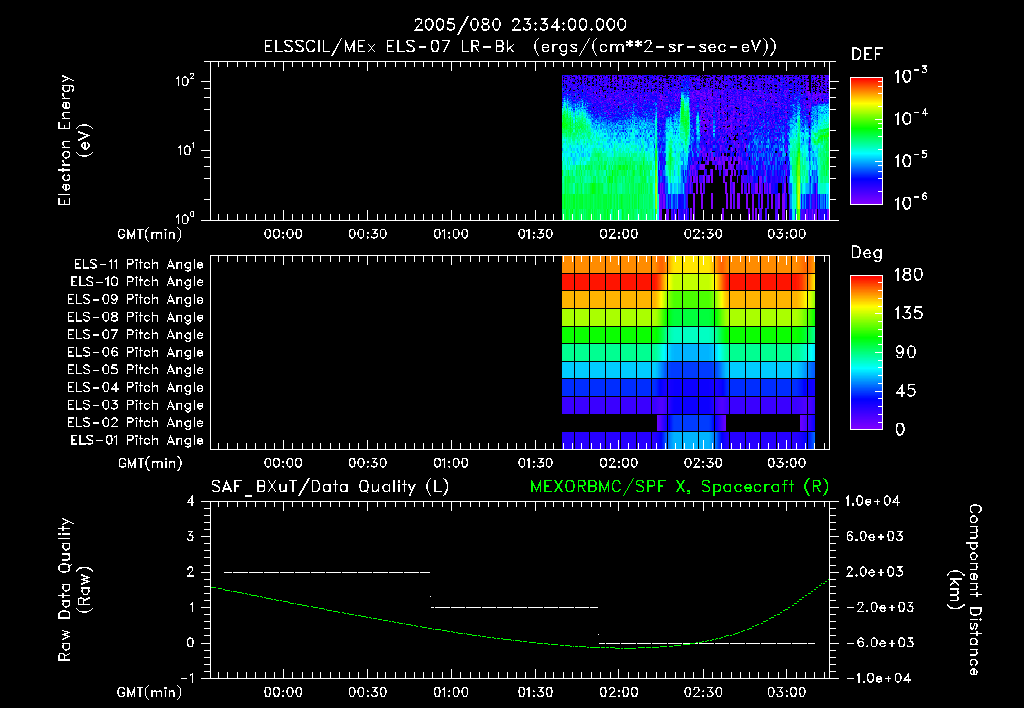This screenshot has width=1024, height=708.
Task: Select the 'ELS-08 Pitch Angle' row label
Action: pos(135,317)
